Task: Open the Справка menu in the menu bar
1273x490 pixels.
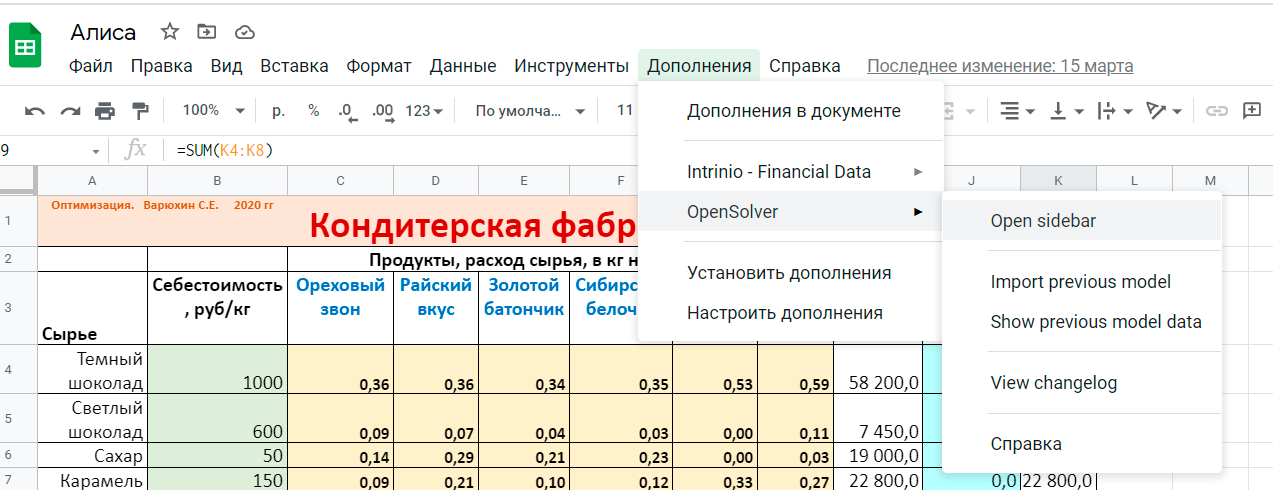Action: (x=804, y=66)
